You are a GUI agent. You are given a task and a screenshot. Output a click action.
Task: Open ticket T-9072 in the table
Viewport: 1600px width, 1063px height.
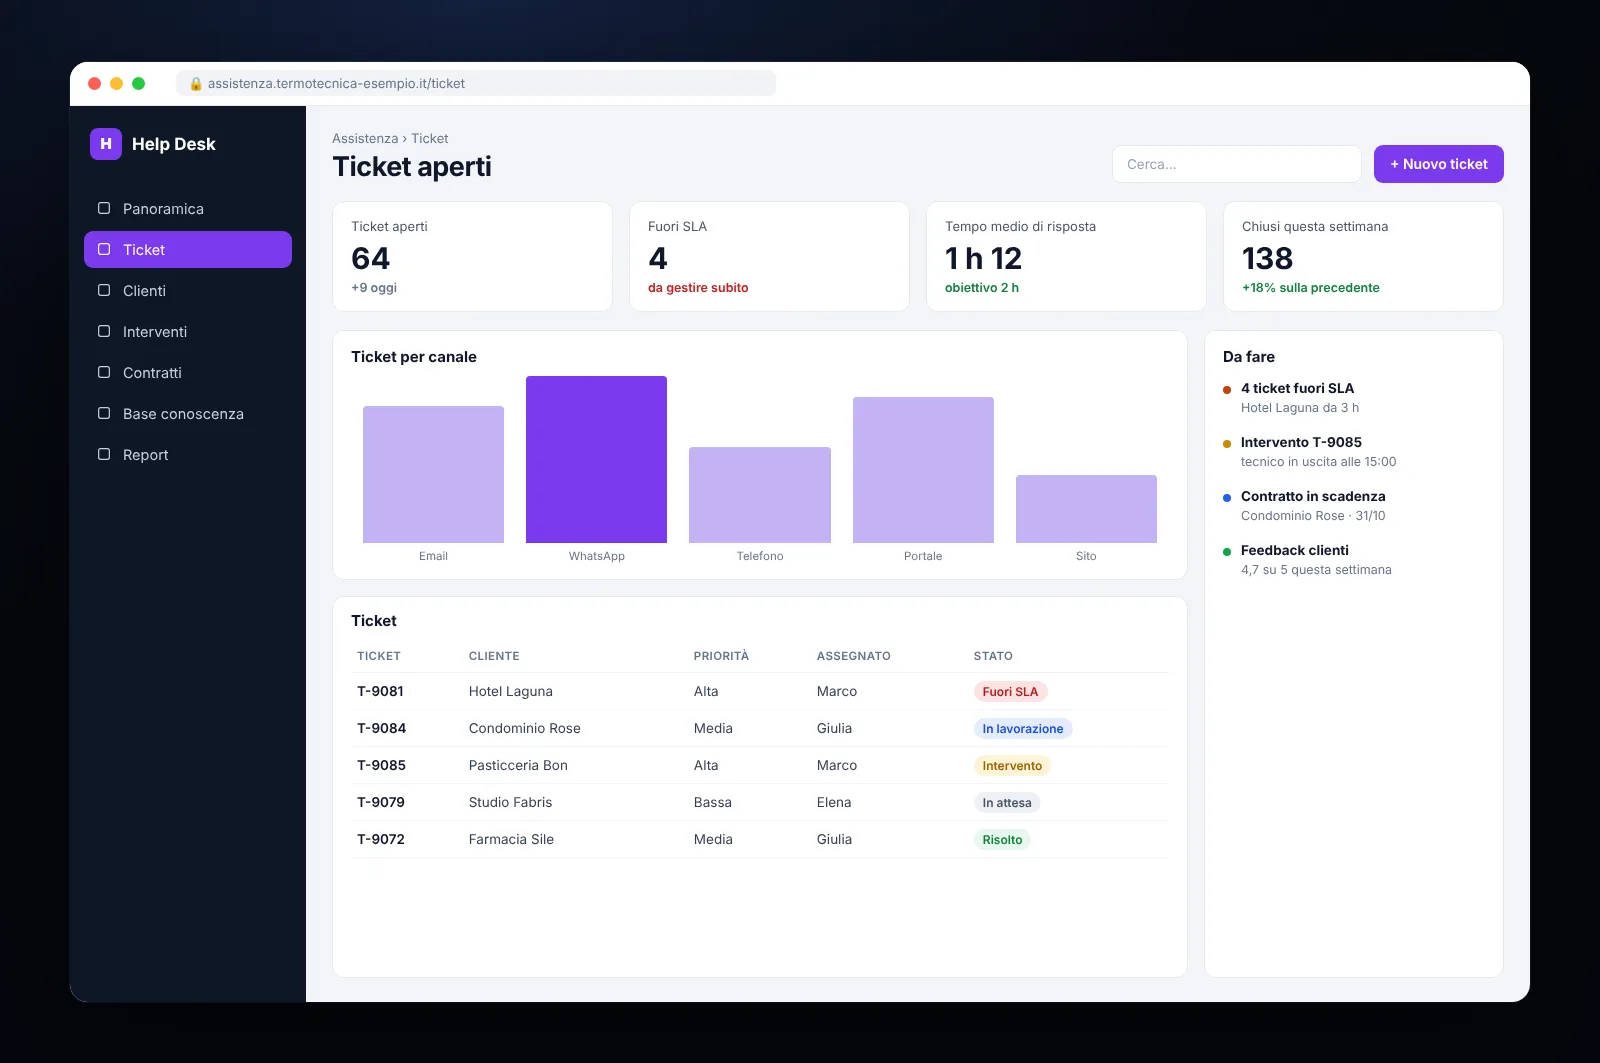760,840
